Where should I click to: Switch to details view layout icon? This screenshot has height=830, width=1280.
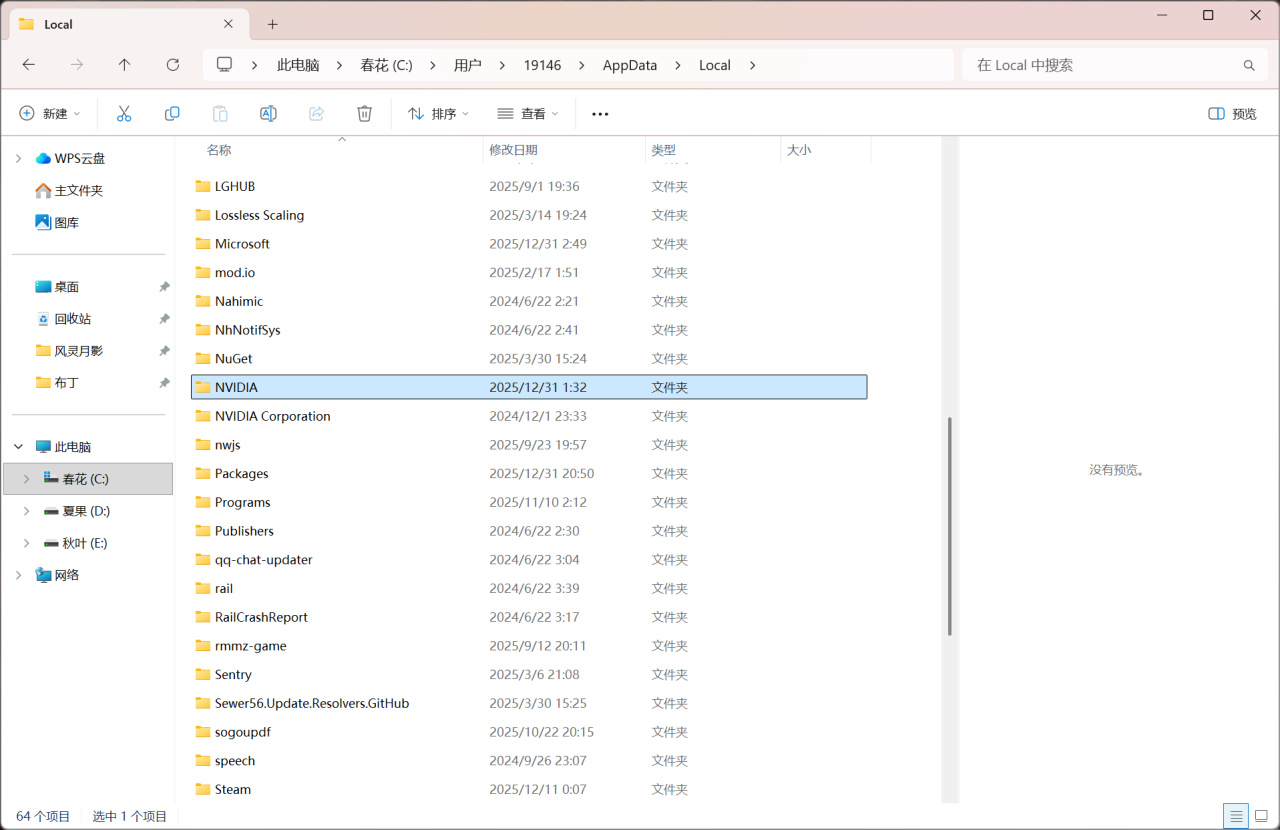coord(1237,816)
